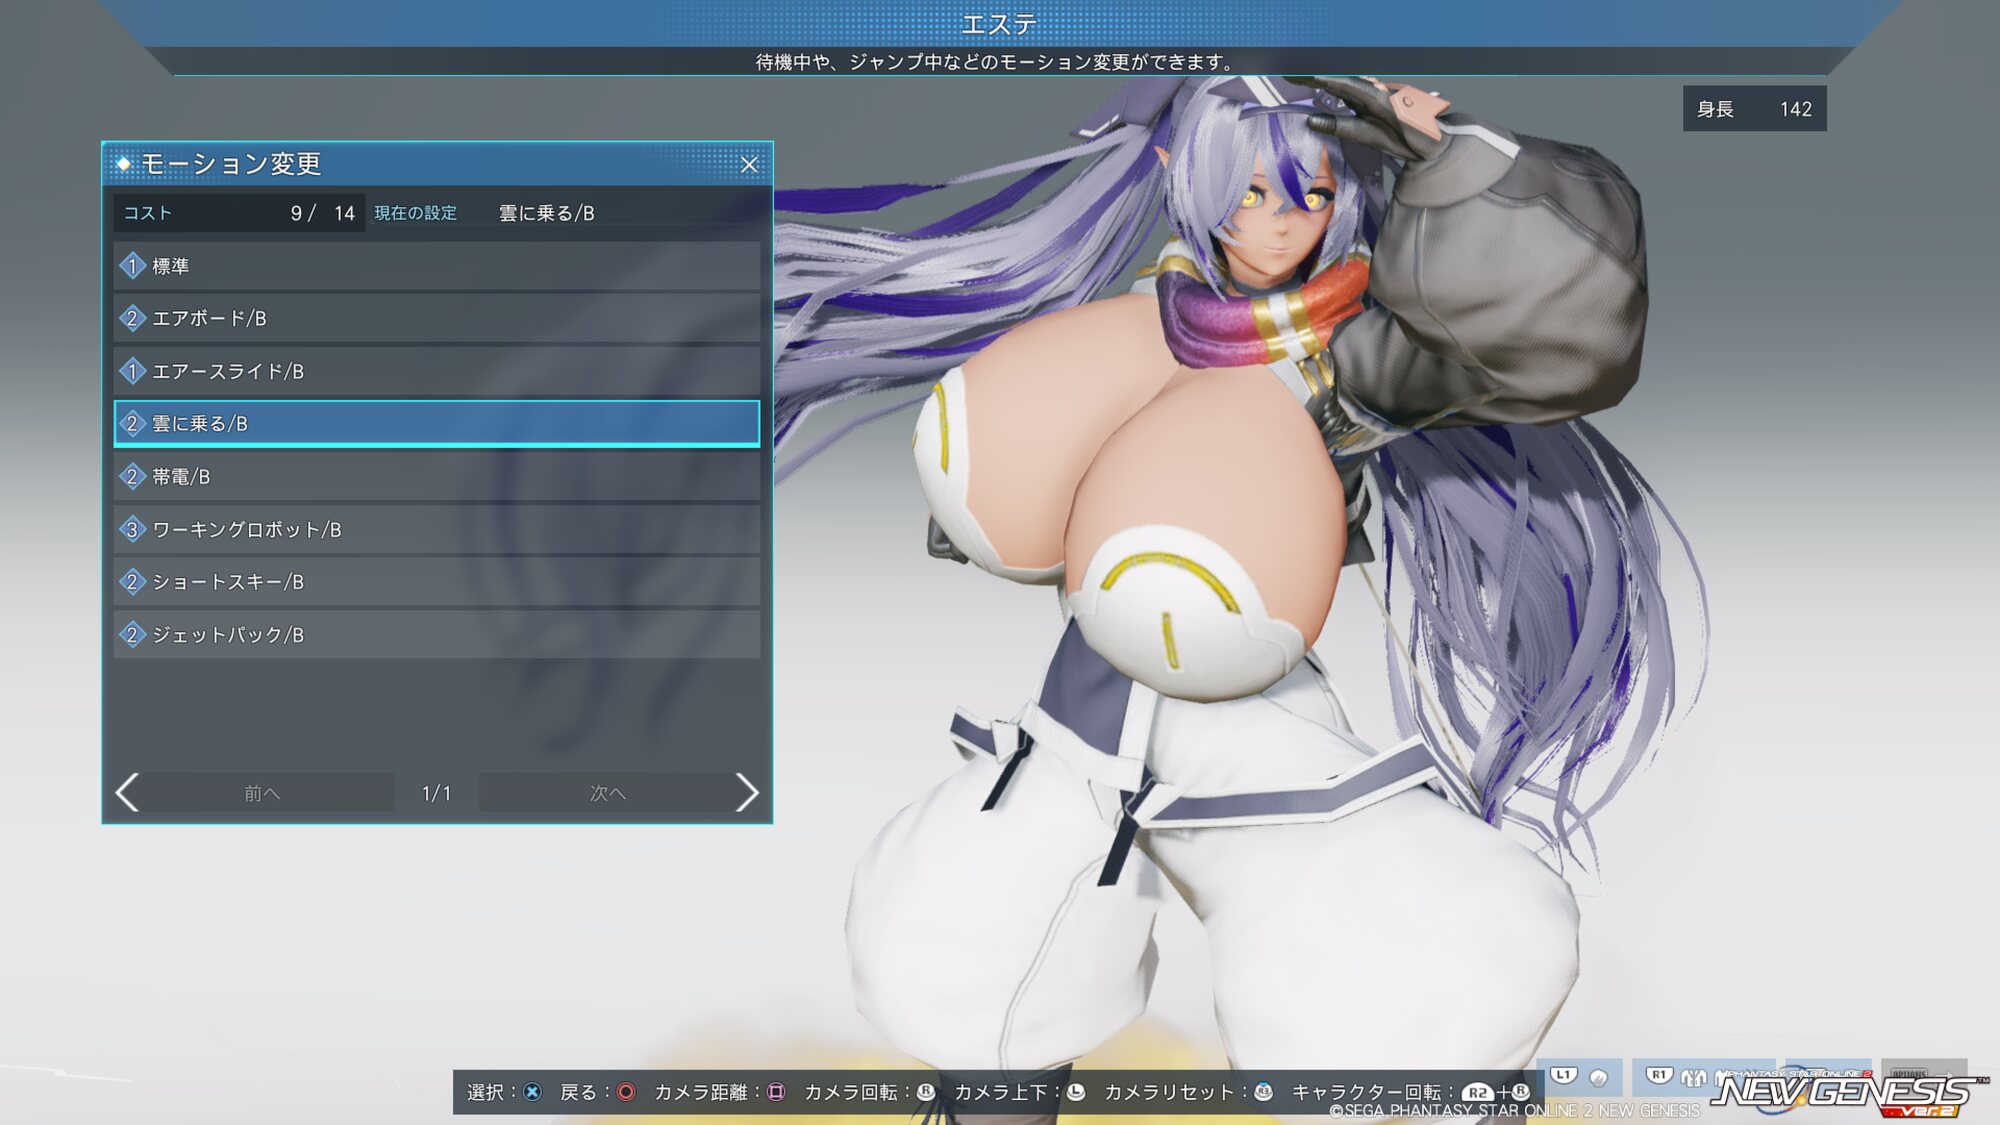The height and width of the screenshot is (1125, 2000).
Task: Go to previous page with left arrow
Action: [x=128, y=792]
